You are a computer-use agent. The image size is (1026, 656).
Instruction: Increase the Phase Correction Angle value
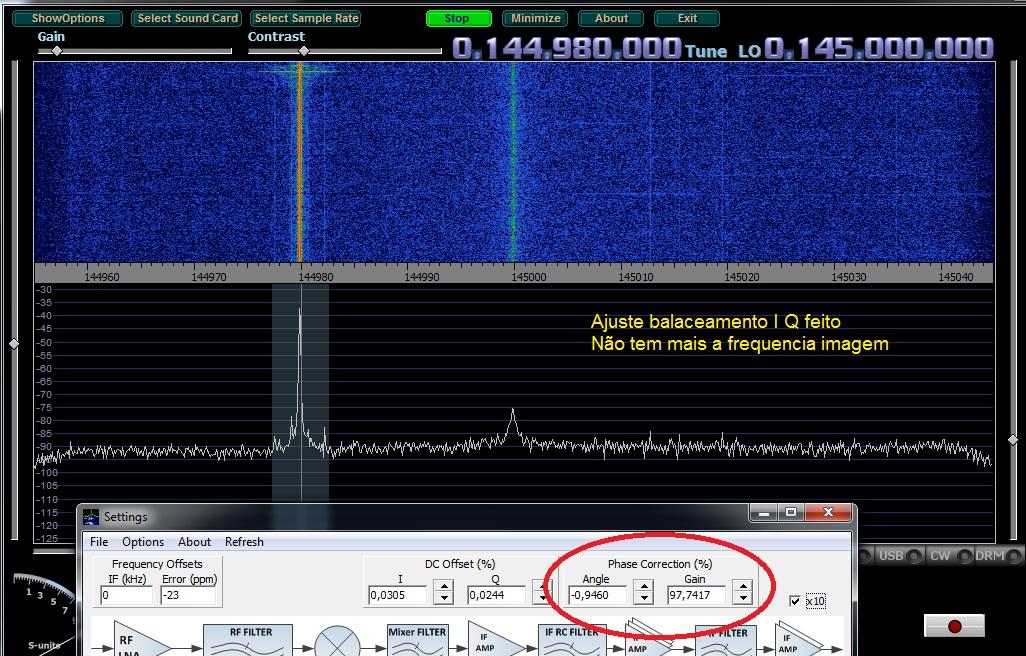pyautogui.click(x=645, y=589)
